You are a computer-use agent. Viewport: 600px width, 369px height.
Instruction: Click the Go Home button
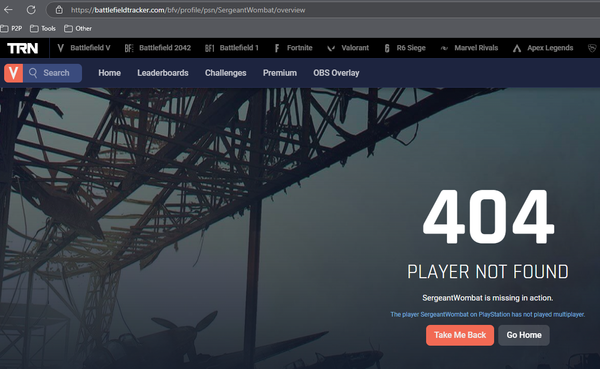pos(524,335)
